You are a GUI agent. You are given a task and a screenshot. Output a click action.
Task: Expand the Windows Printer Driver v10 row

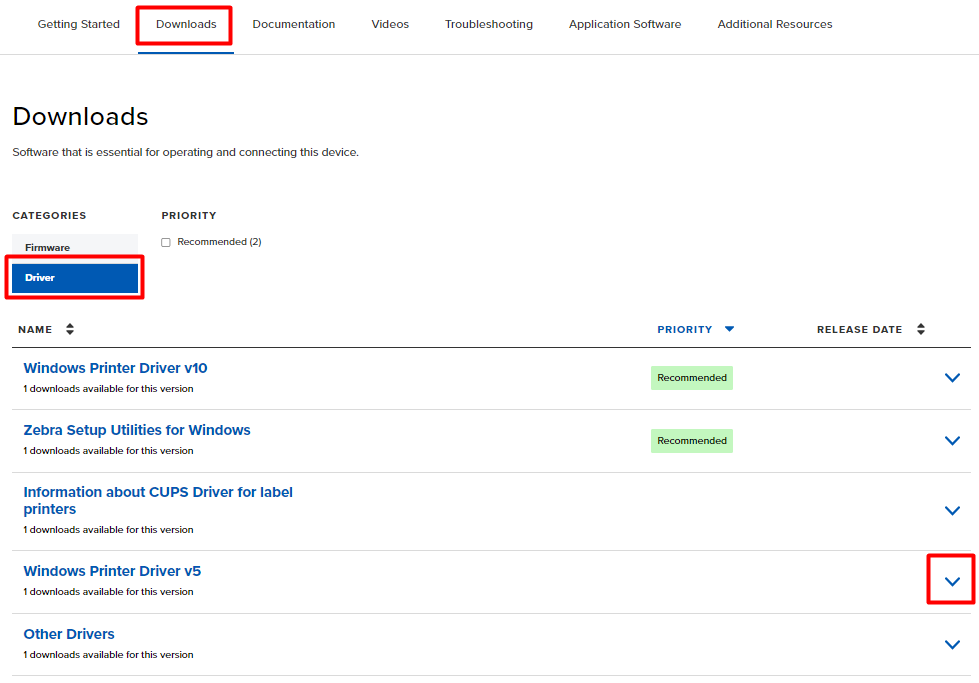(952, 378)
